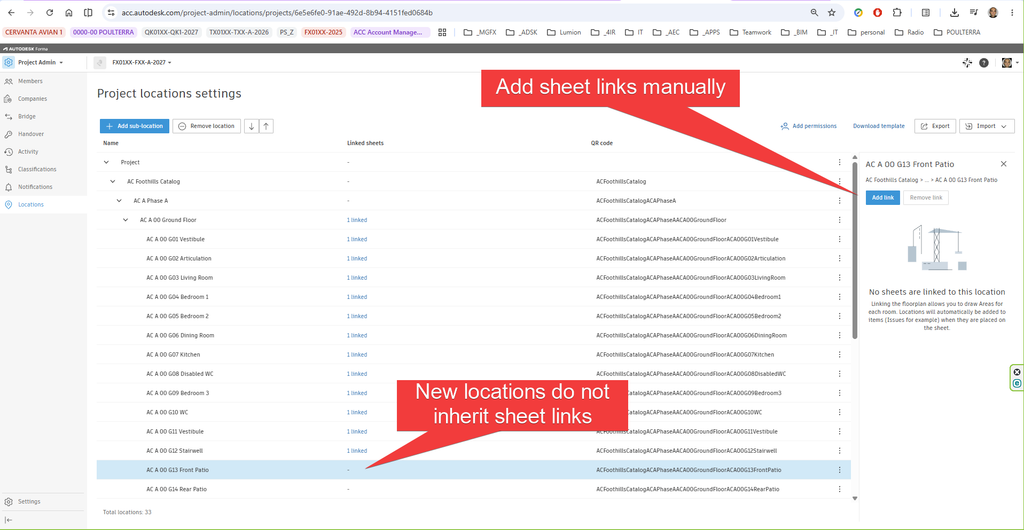Screen dimensions: 1024x530
Task: Open more options for G06 Dining Room
Action: point(840,335)
